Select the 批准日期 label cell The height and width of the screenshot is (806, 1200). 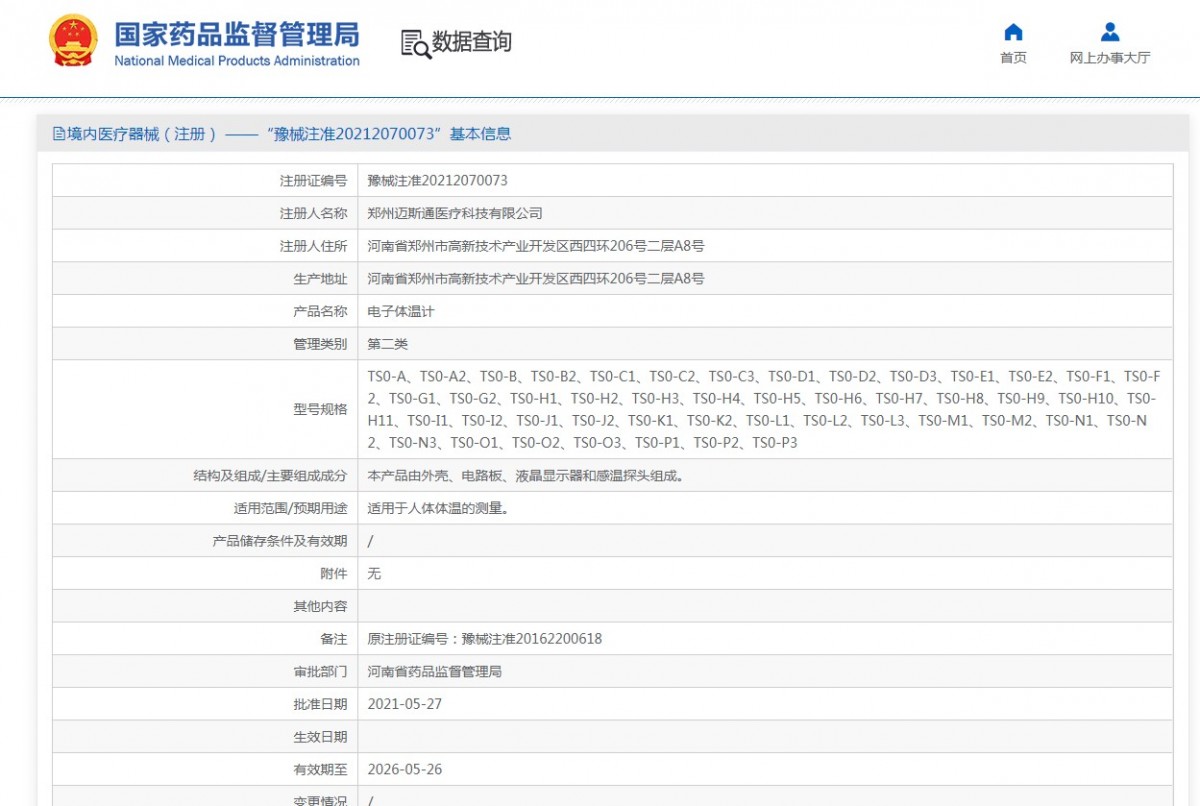point(205,704)
